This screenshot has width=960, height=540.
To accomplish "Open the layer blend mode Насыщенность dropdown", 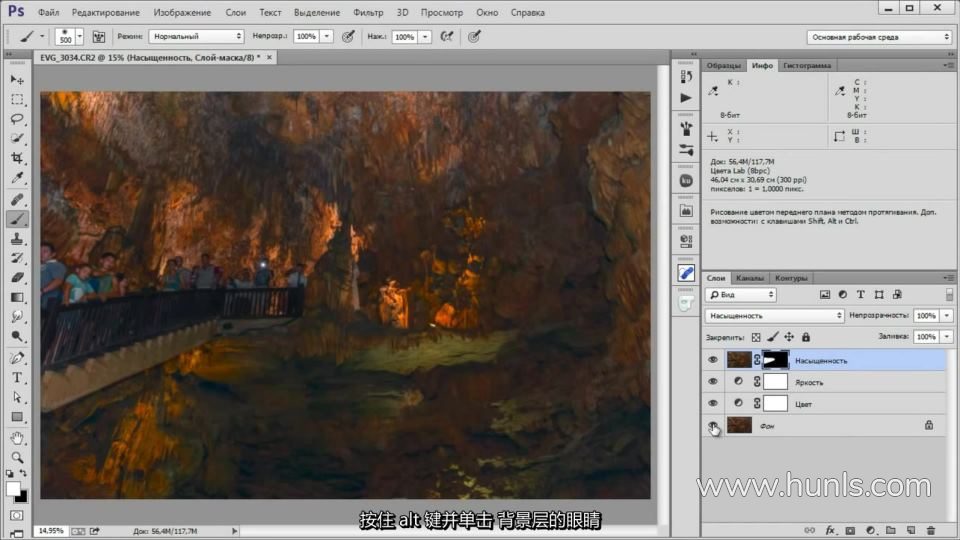I will (x=775, y=316).
